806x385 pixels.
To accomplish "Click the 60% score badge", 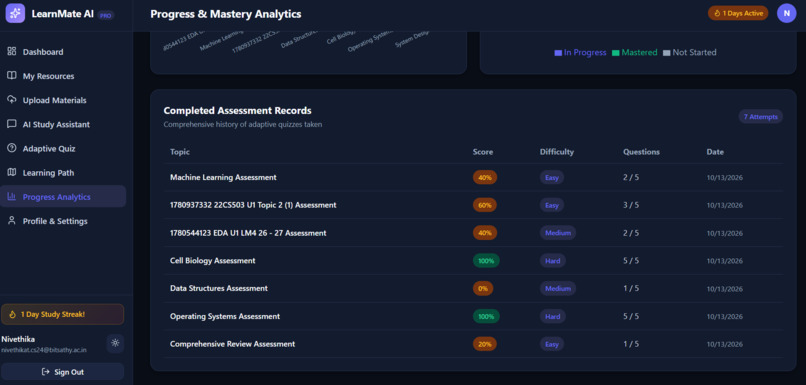I will point(485,205).
